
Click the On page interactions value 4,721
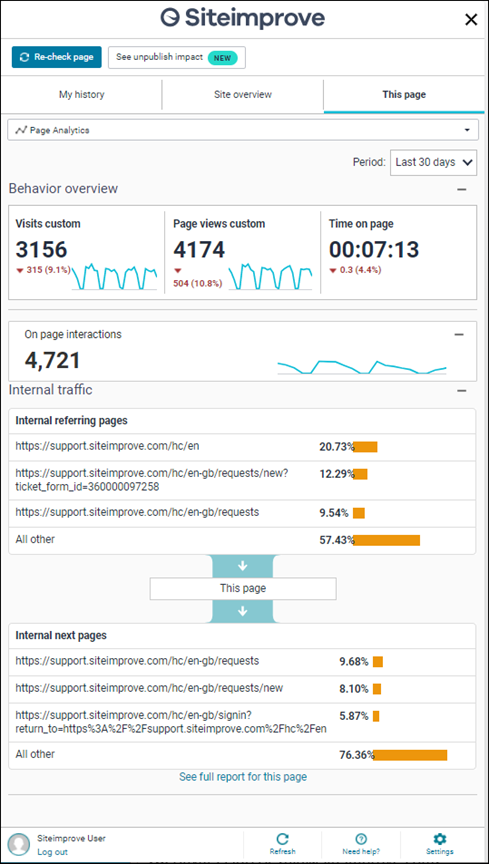(x=52, y=360)
